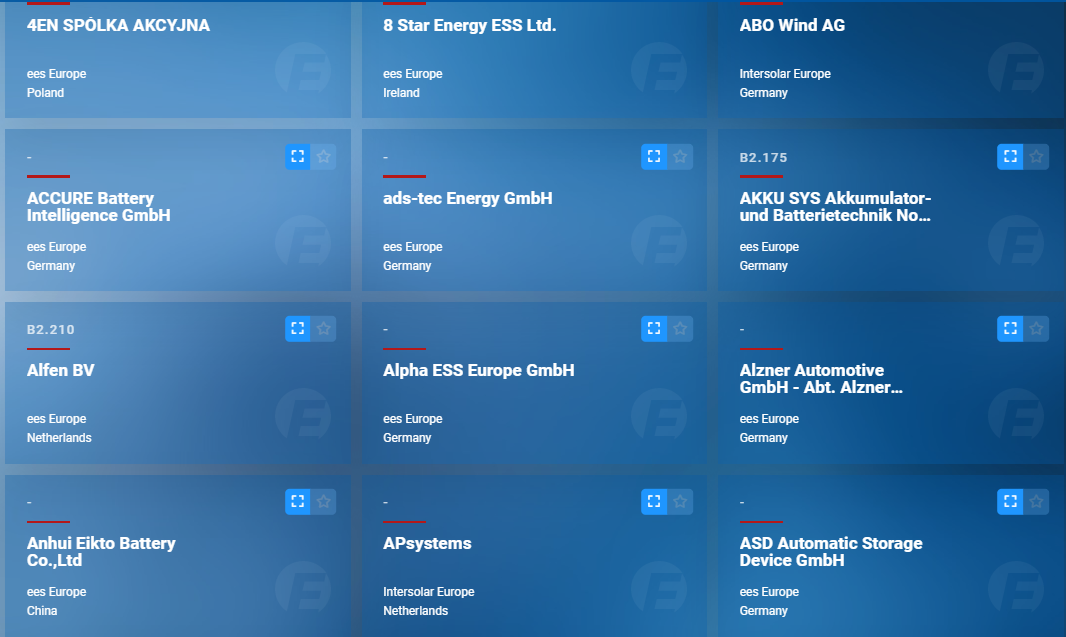Favorite Alzner Automotive GmbH using the star
The height and width of the screenshot is (637, 1066).
coord(1036,328)
